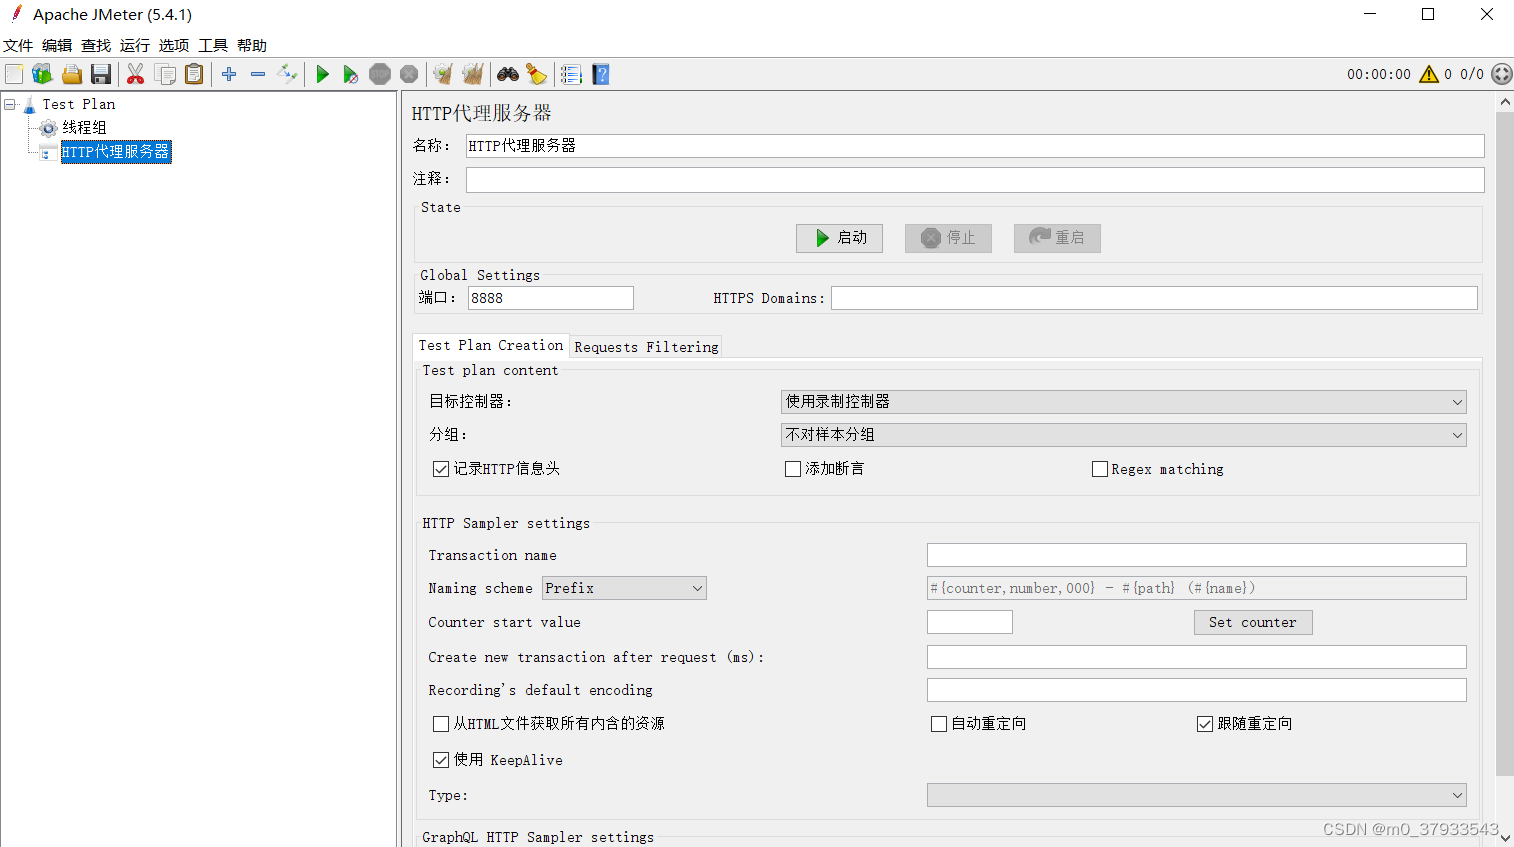The image size is (1514, 847).
Task: Toggle 记录HTTP信息头 checkbox
Action: pos(440,469)
